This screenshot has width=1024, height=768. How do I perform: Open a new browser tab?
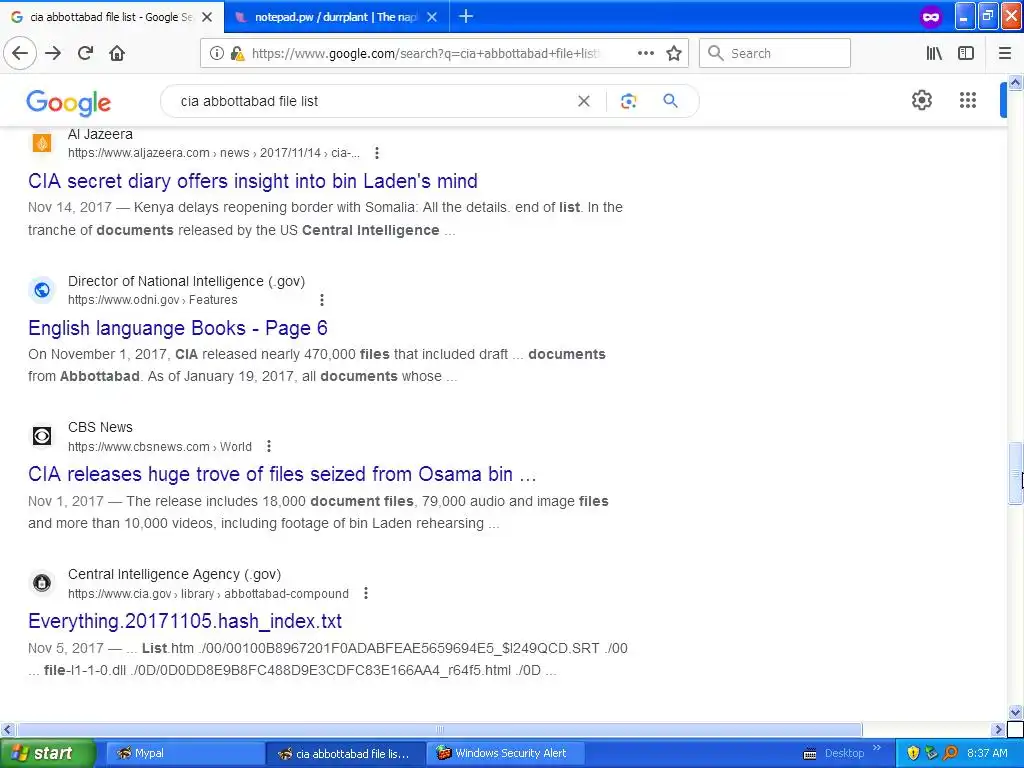(x=466, y=16)
